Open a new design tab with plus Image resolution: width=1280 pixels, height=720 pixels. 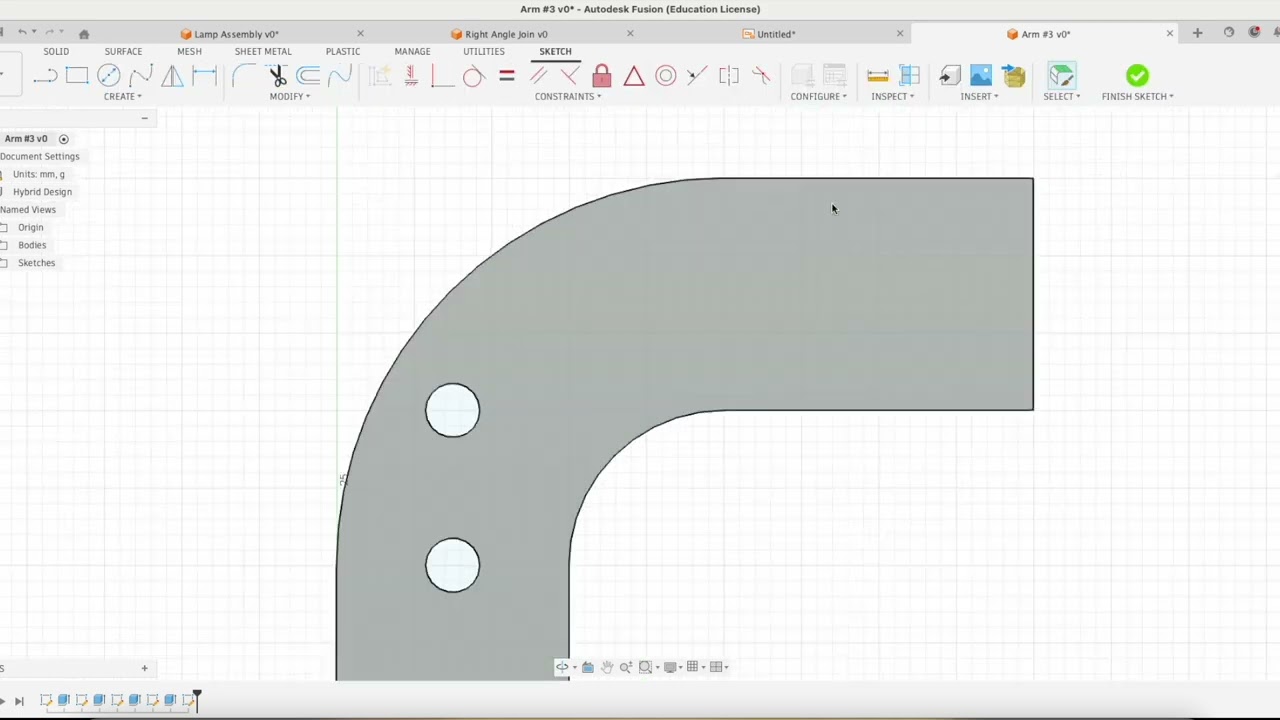(1197, 34)
